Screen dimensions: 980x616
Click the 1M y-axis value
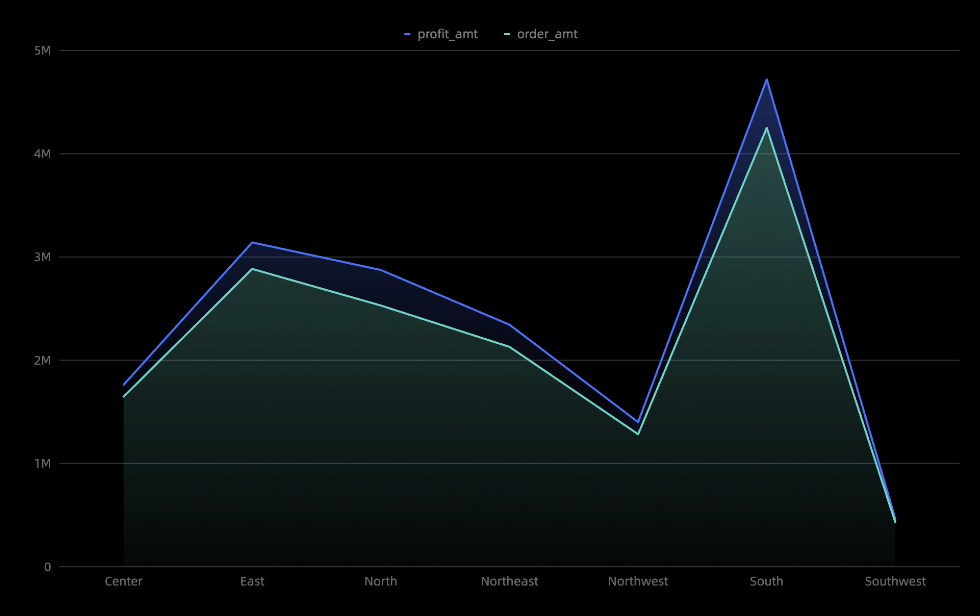(x=42, y=464)
